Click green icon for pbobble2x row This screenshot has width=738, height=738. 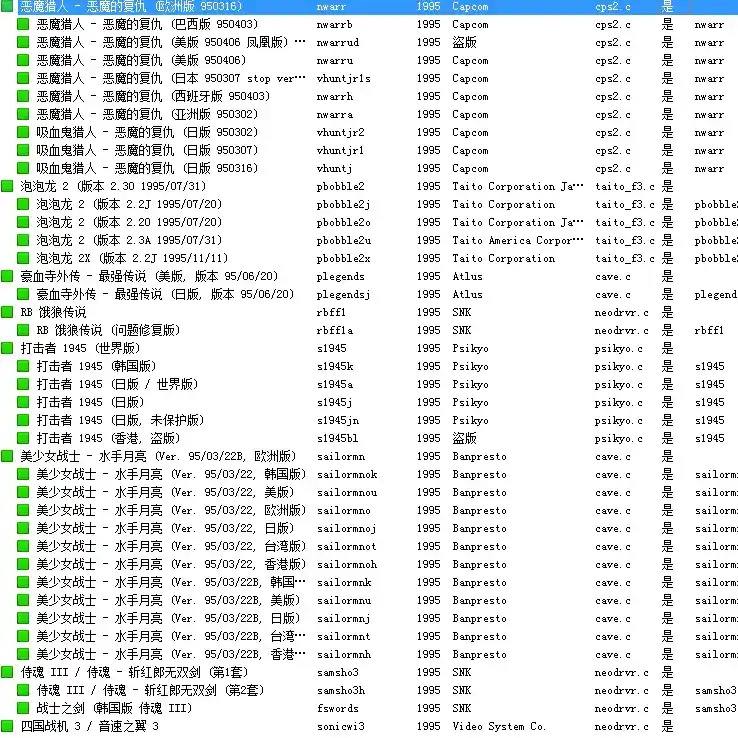[x=23, y=258]
